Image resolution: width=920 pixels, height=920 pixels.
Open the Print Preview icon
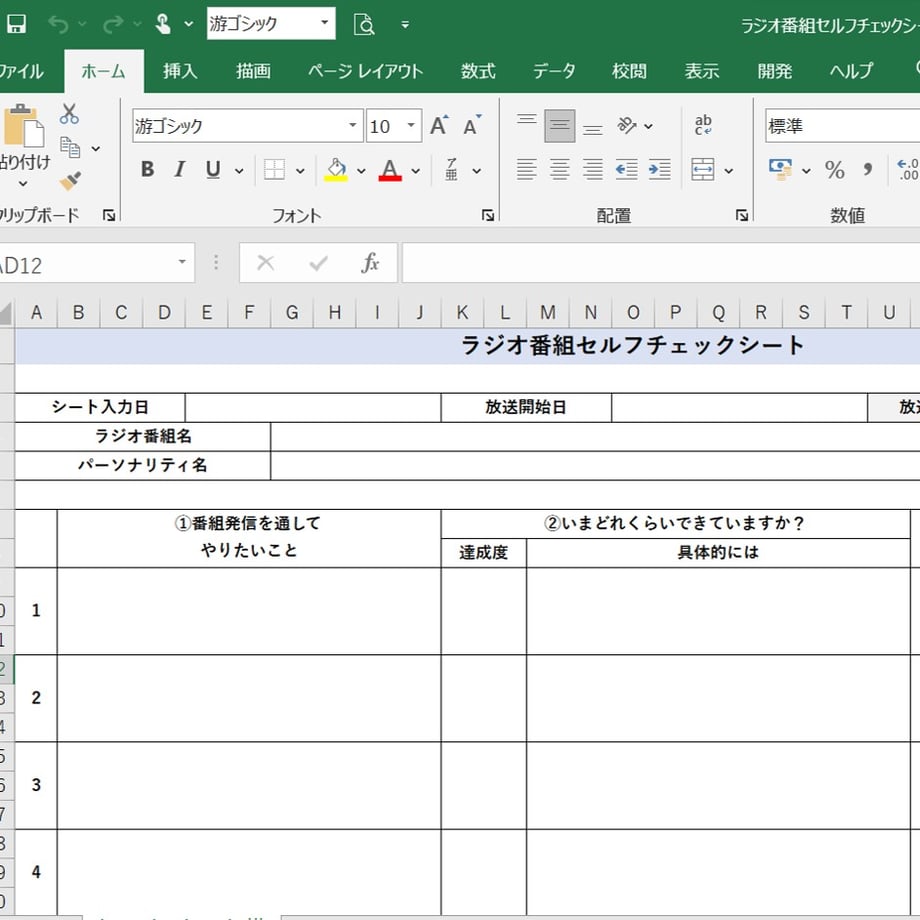364,25
